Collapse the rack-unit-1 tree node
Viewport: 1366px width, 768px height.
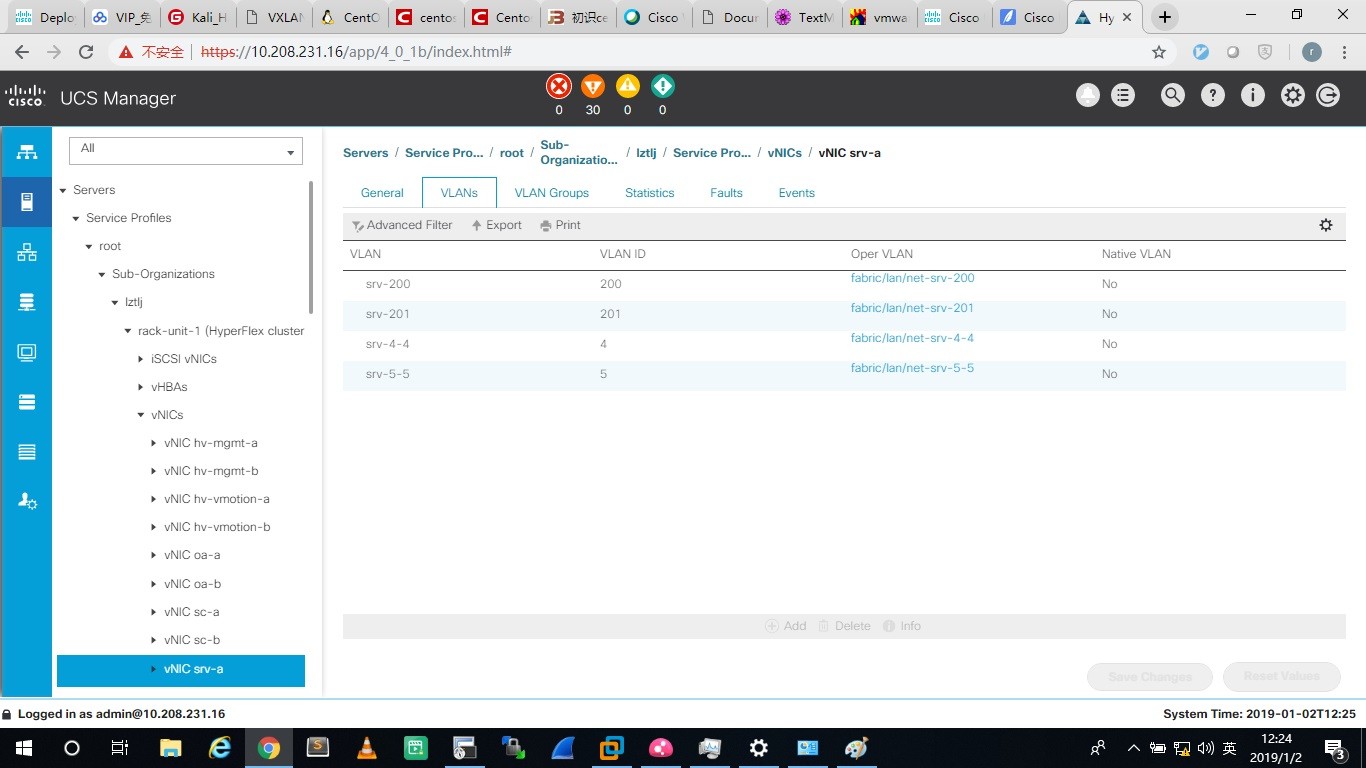128,331
